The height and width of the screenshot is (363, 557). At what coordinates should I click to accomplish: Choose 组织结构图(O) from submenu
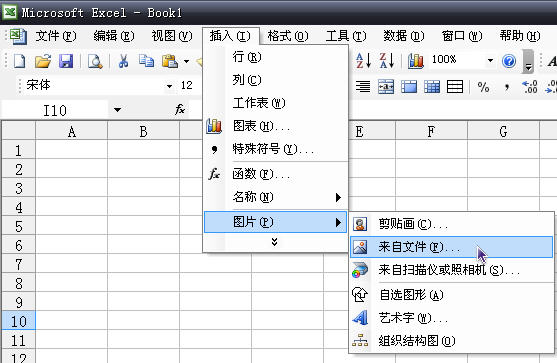click(451, 341)
